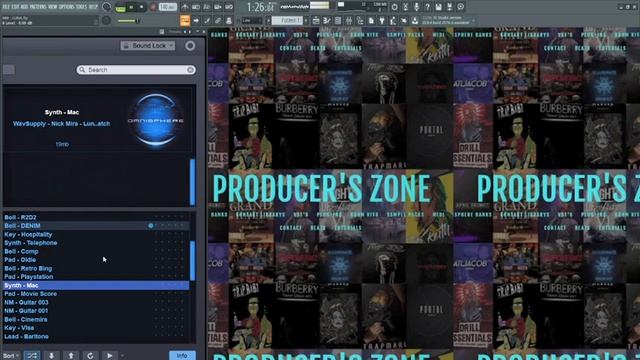The height and width of the screenshot is (360, 640).
Task: Open the Sort dropdown
Action: [x=11, y=356]
